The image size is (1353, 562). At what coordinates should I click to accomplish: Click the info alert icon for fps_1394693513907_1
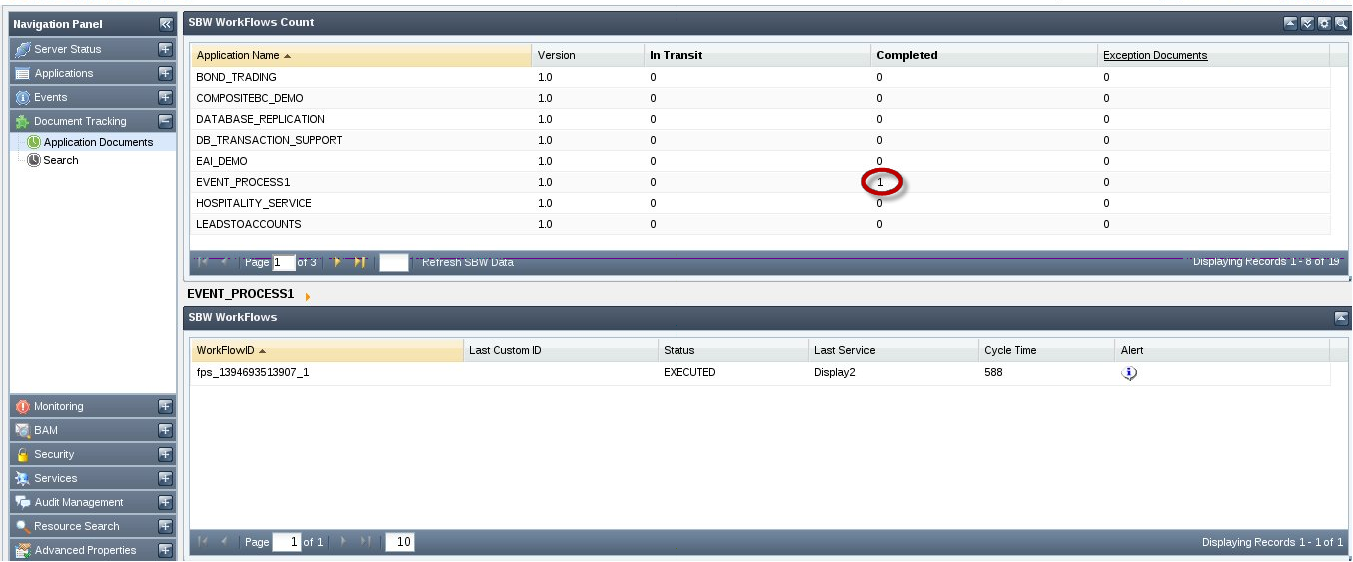coord(1129,373)
